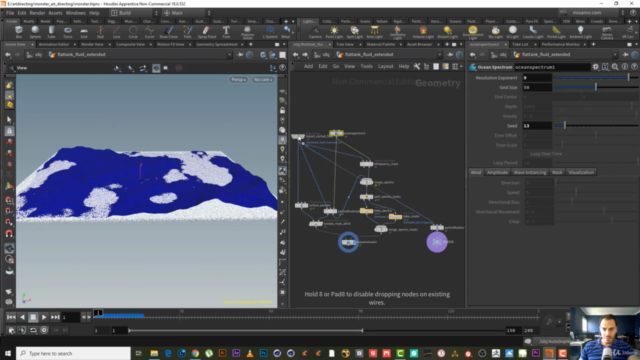The height and width of the screenshot is (360, 640).
Task: Adjust the Resolution Exponent slider
Action: click(596, 78)
